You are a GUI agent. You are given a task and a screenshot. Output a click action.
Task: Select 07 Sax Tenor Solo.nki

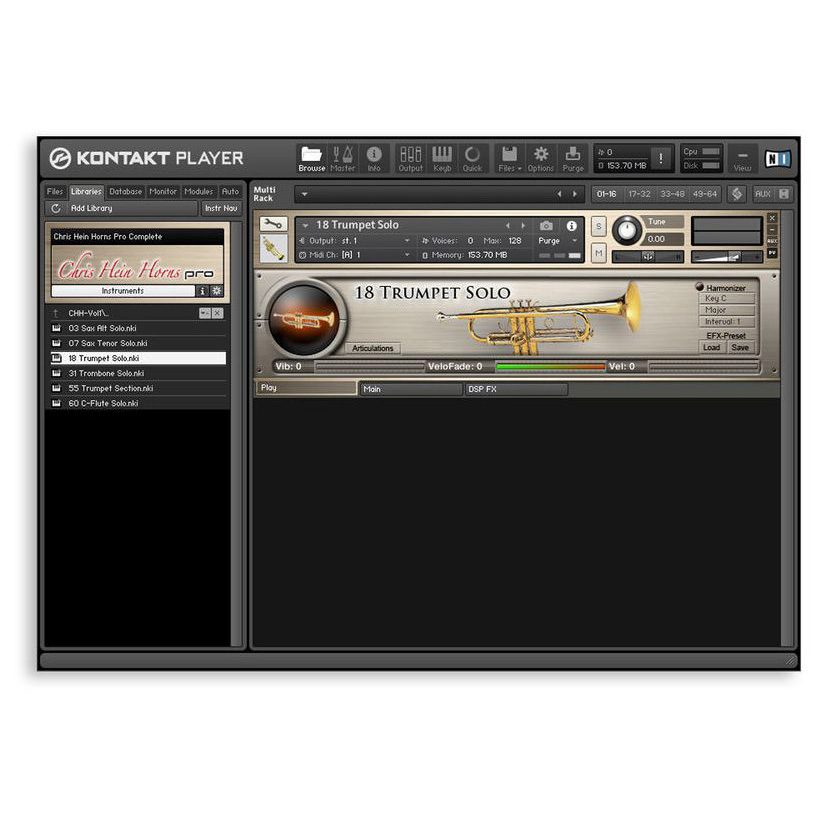pos(138,344)
